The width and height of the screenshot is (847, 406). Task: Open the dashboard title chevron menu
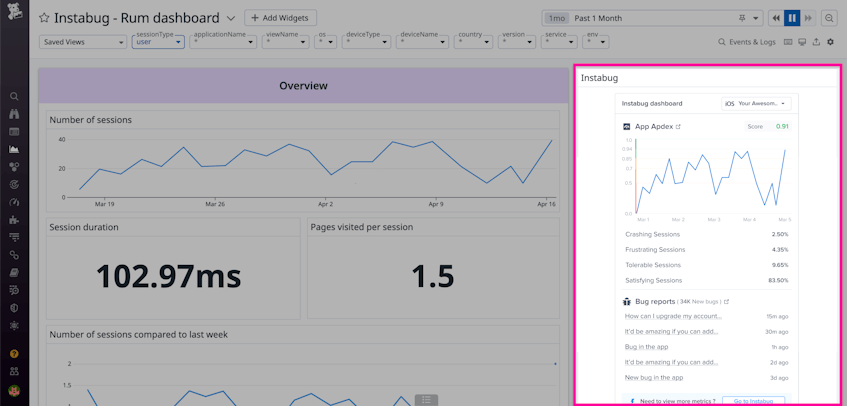pos(231,18)
